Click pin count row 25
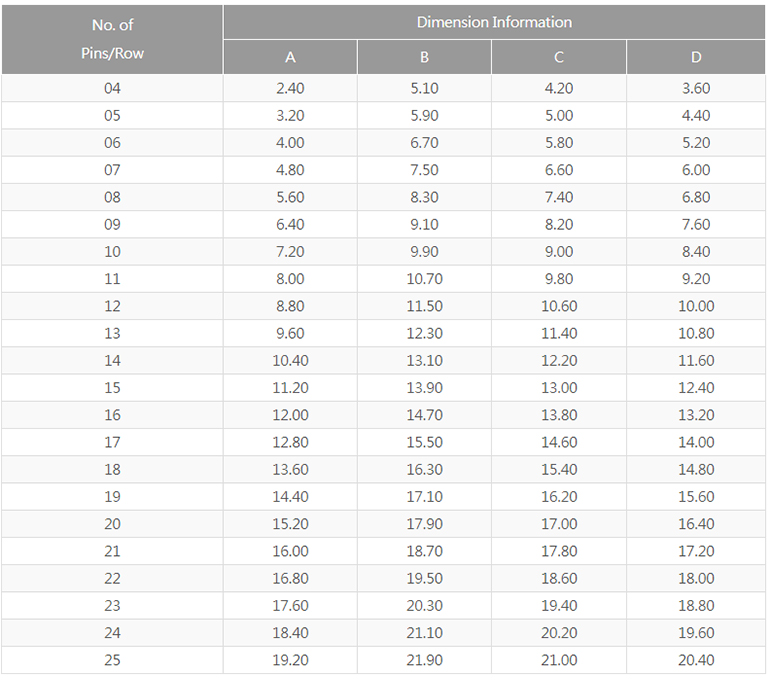The width and height of the screenshot is (768, 680). pos(112,660)
